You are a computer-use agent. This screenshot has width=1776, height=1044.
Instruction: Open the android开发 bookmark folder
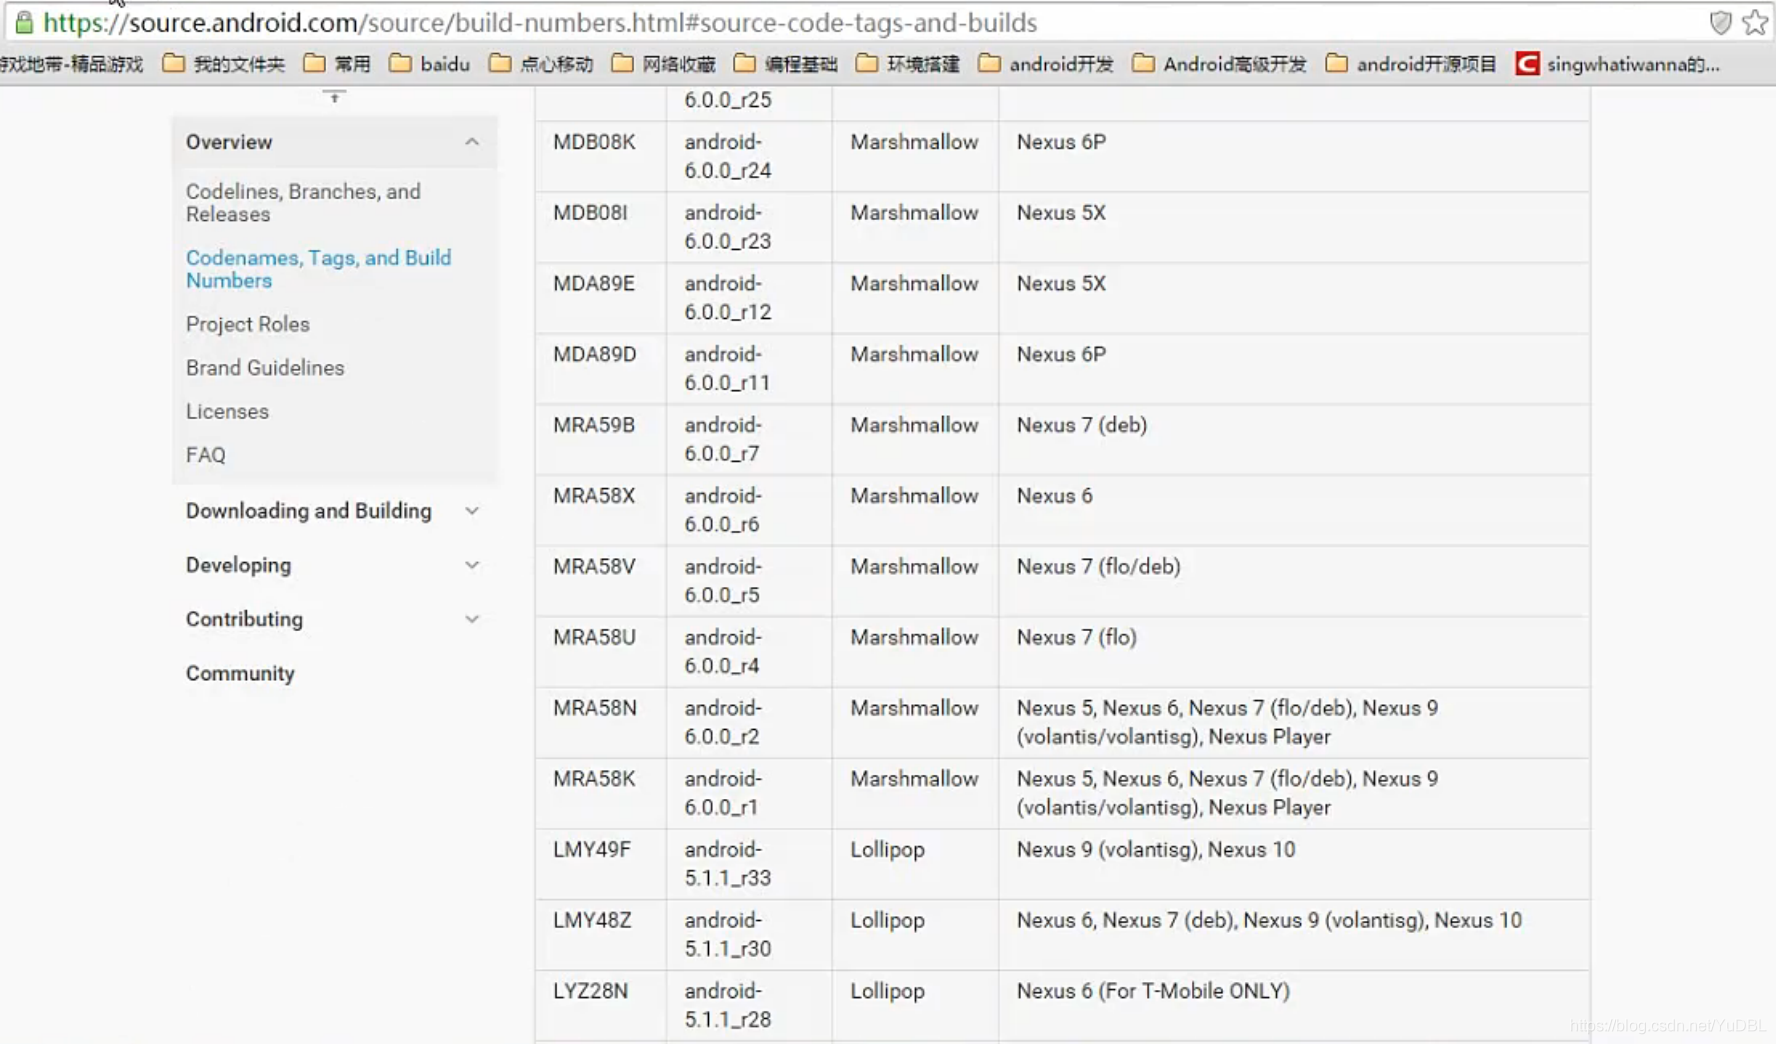[1046, 64]
